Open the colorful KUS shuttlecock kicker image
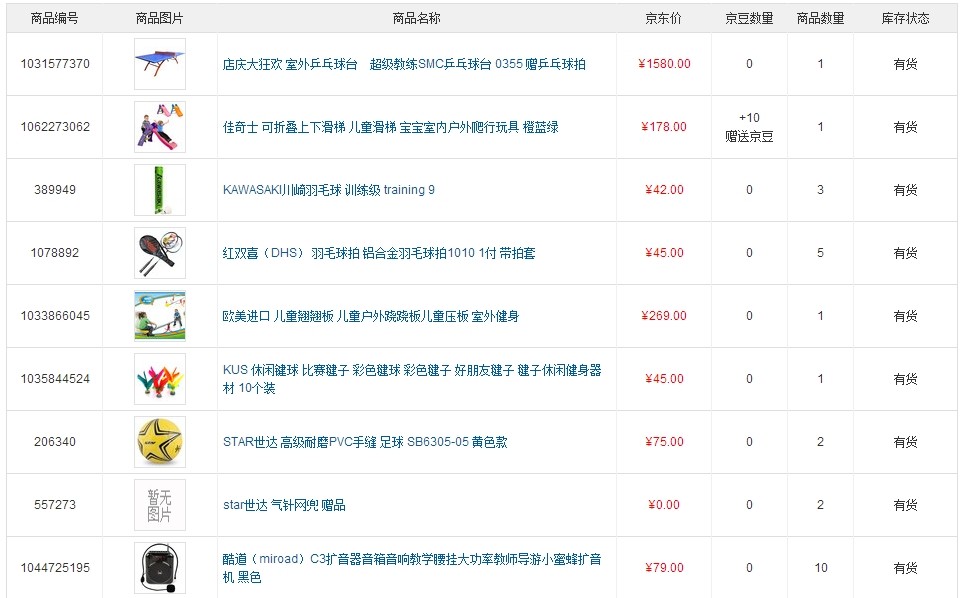Image resolution: width=964 pixels, height=598 pixels. pyautogui.click(x=160, y=379)
